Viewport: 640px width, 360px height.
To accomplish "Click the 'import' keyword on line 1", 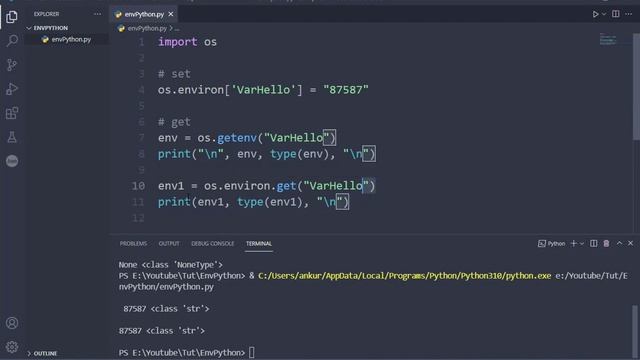I will click(178, 42).
